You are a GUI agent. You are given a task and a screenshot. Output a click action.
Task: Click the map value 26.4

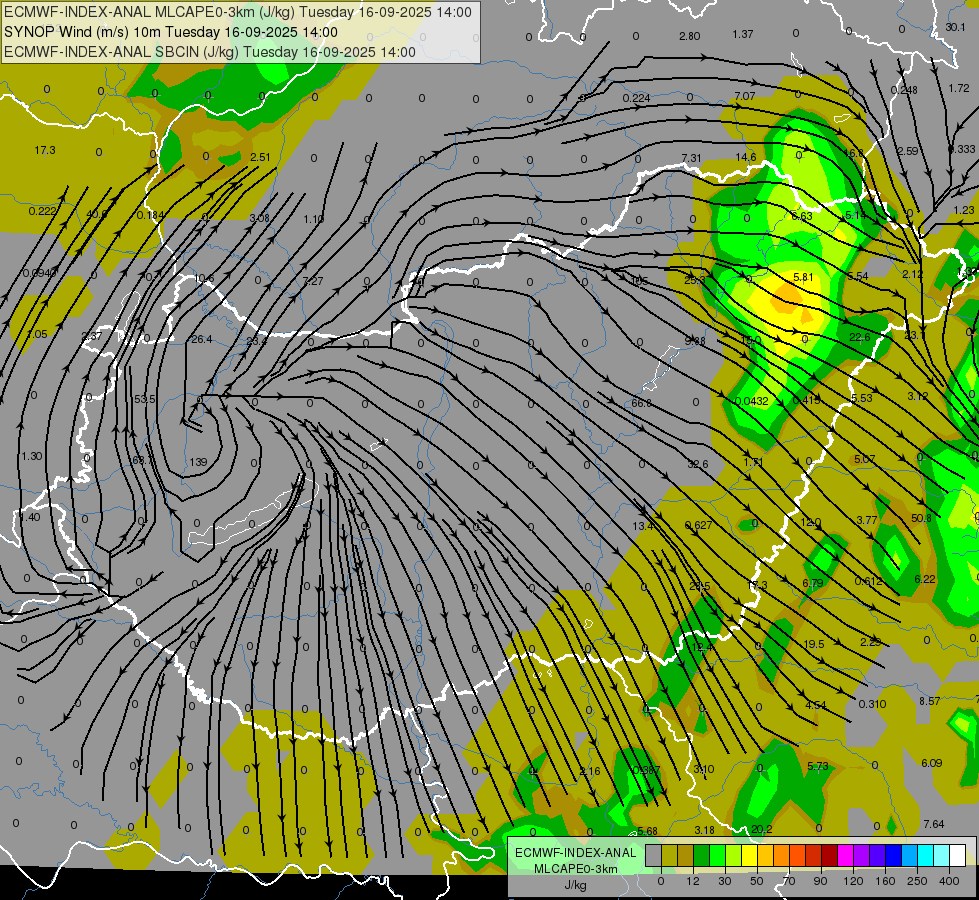coord(202,339)
